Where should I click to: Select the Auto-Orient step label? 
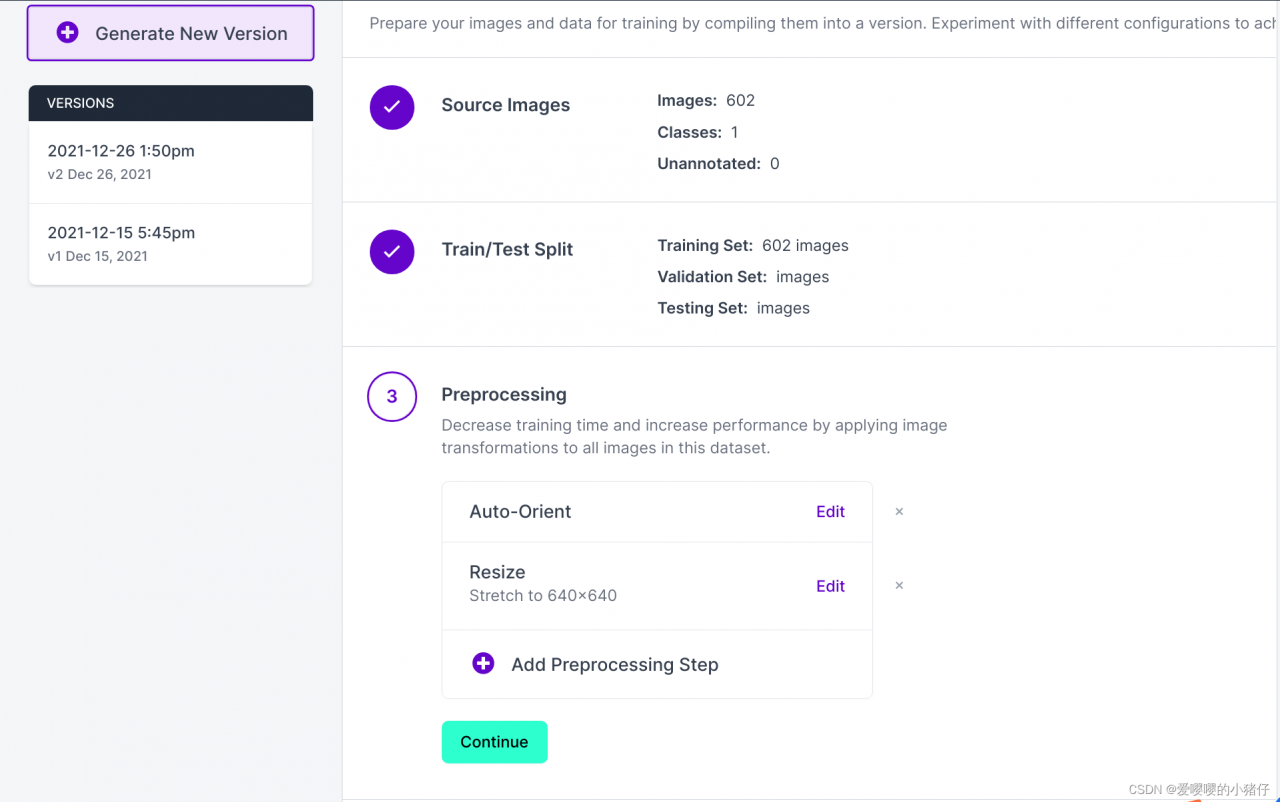520,511
